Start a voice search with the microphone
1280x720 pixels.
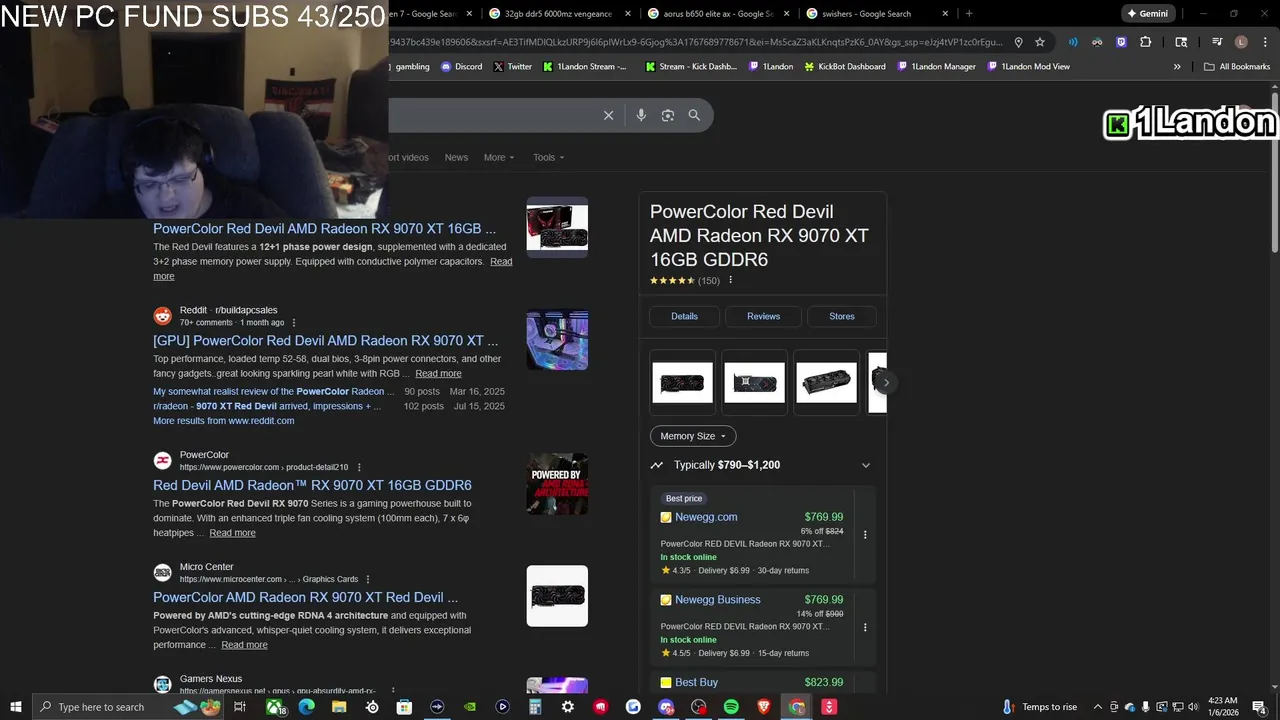point(641,115)
